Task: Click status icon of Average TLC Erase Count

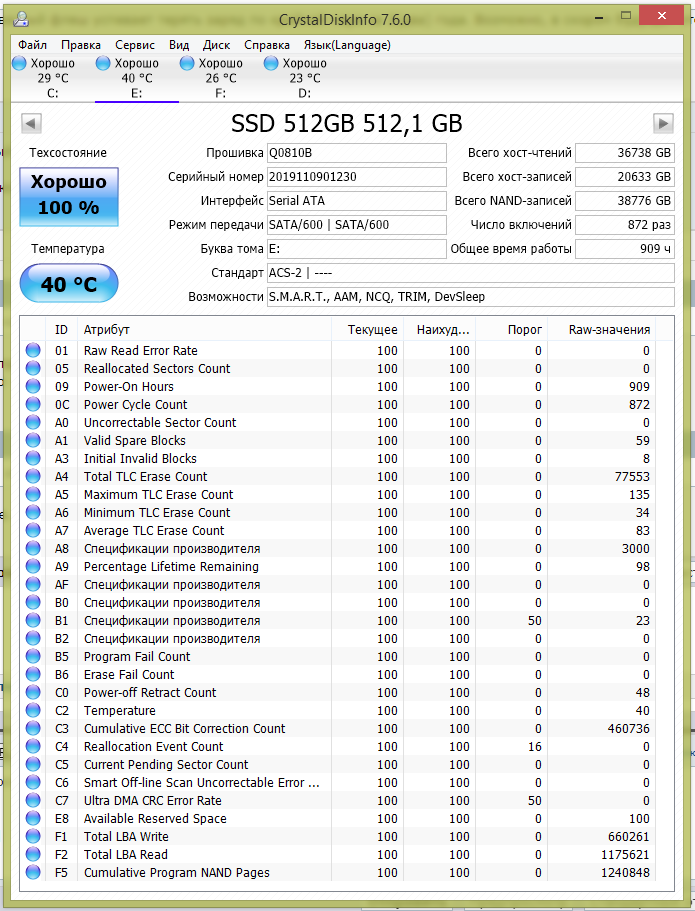Action: pyautogui.click(x=33, y=530)
